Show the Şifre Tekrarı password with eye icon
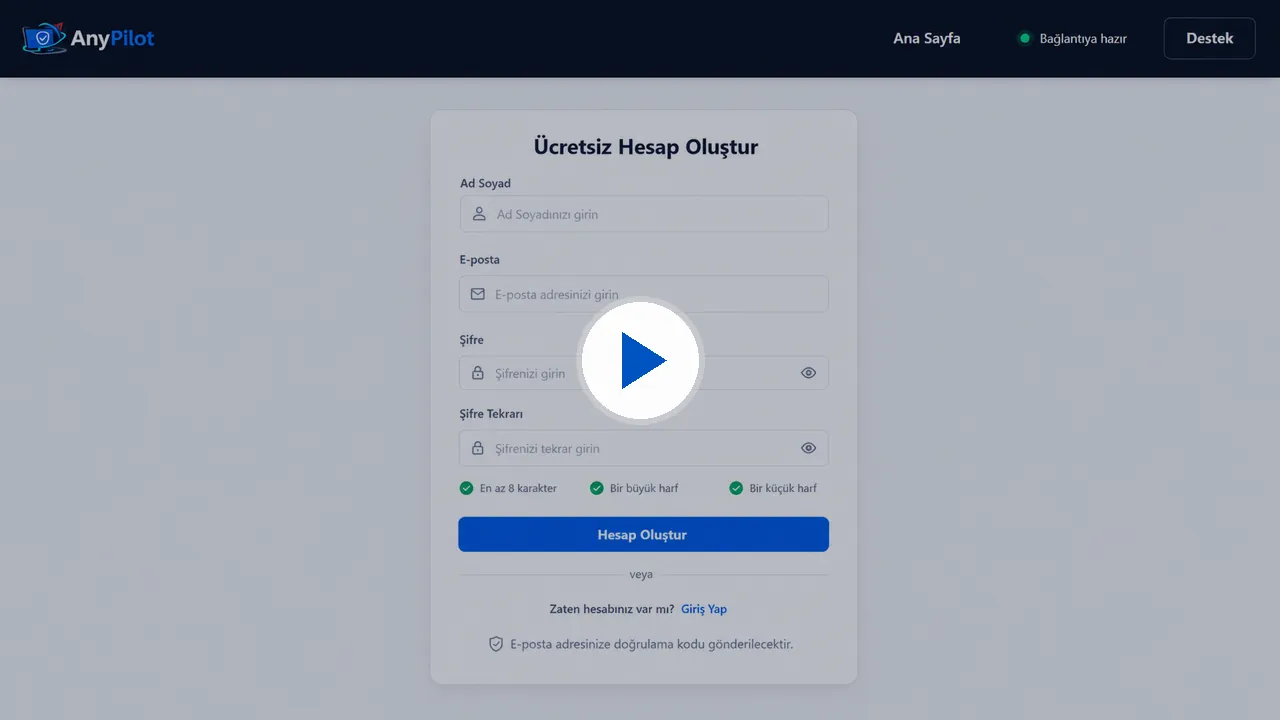1280x720 pixels. click(x=809, y=448)
